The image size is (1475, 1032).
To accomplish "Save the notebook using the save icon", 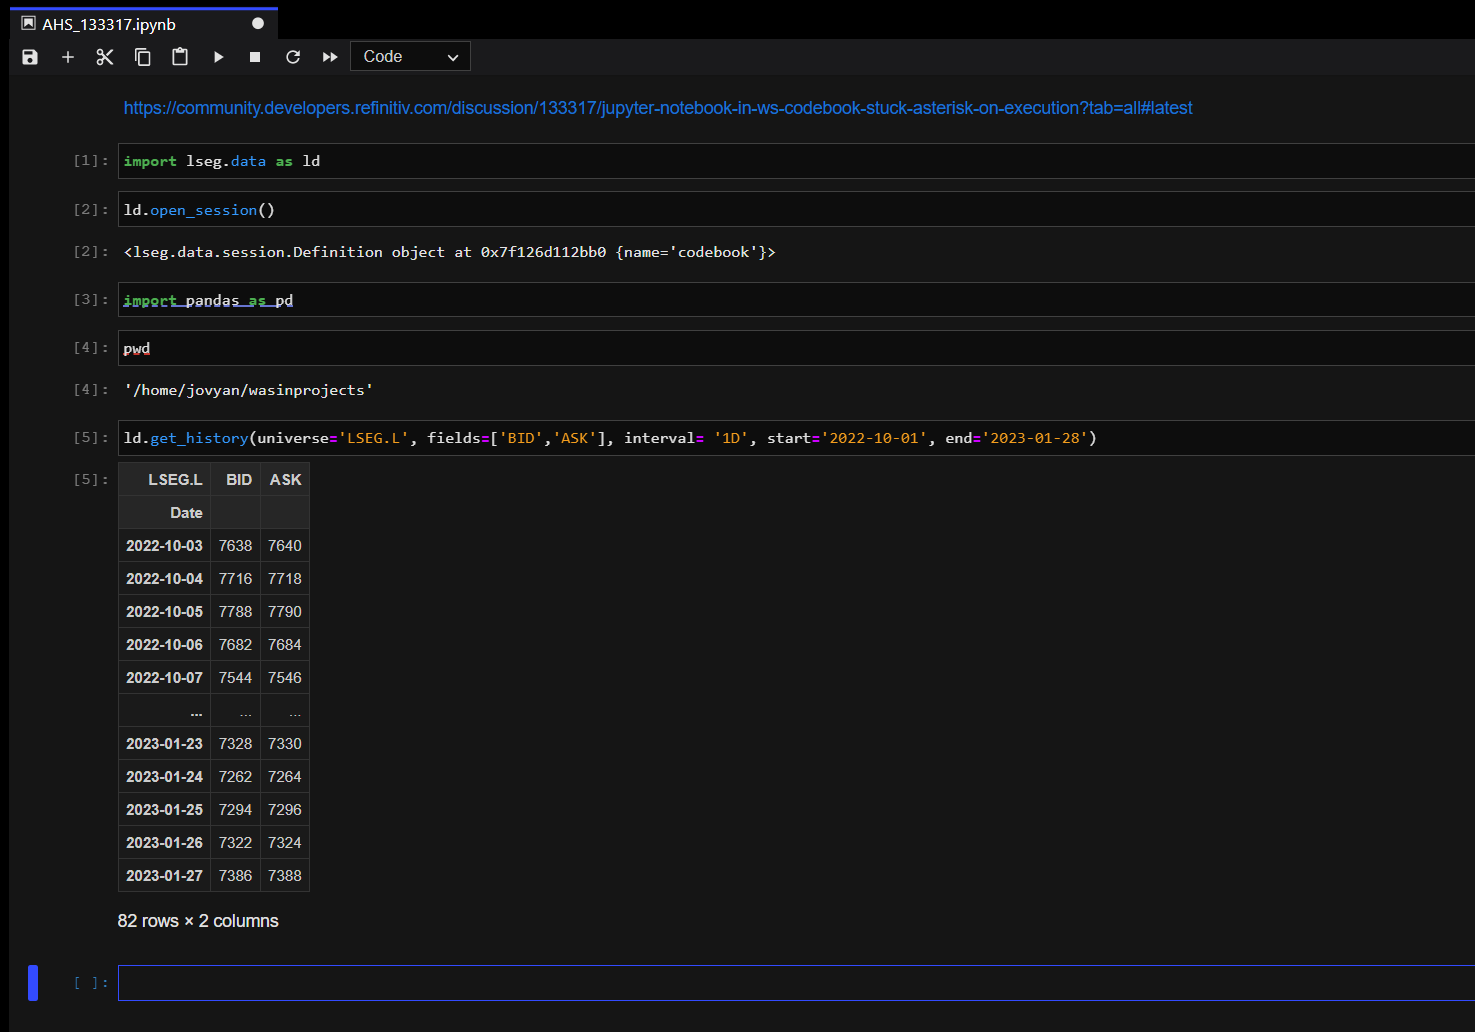I will (29, 57).
